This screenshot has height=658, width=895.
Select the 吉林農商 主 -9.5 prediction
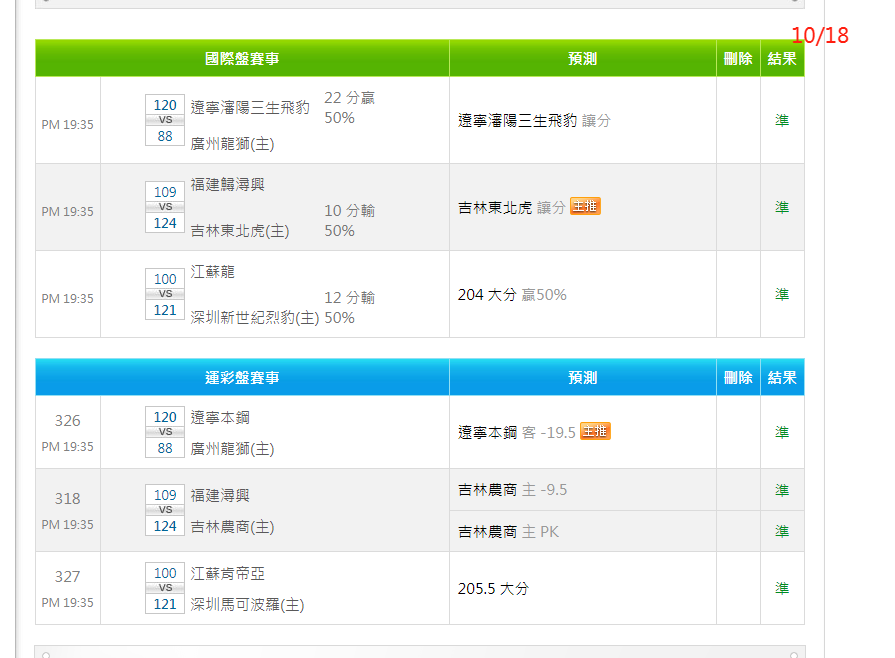pyautogui.click(x=513, y=490)
